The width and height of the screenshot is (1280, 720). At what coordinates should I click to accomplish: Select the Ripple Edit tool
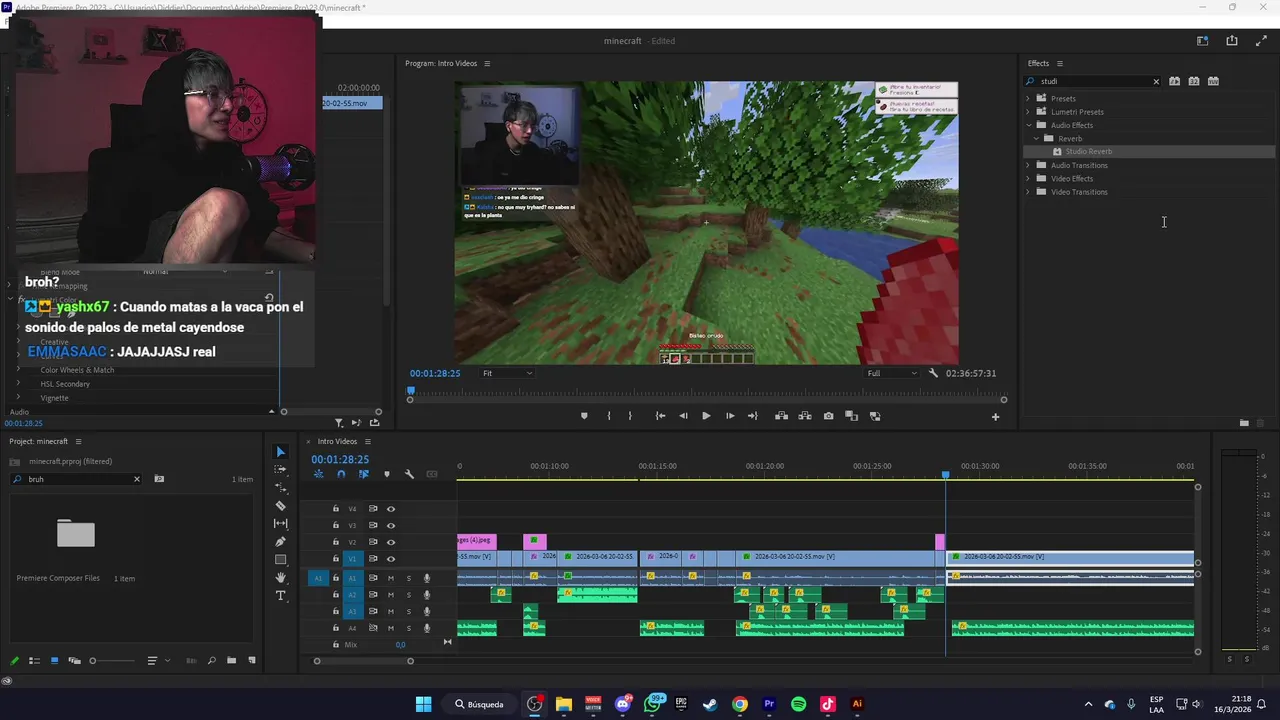tap(281, 488)
